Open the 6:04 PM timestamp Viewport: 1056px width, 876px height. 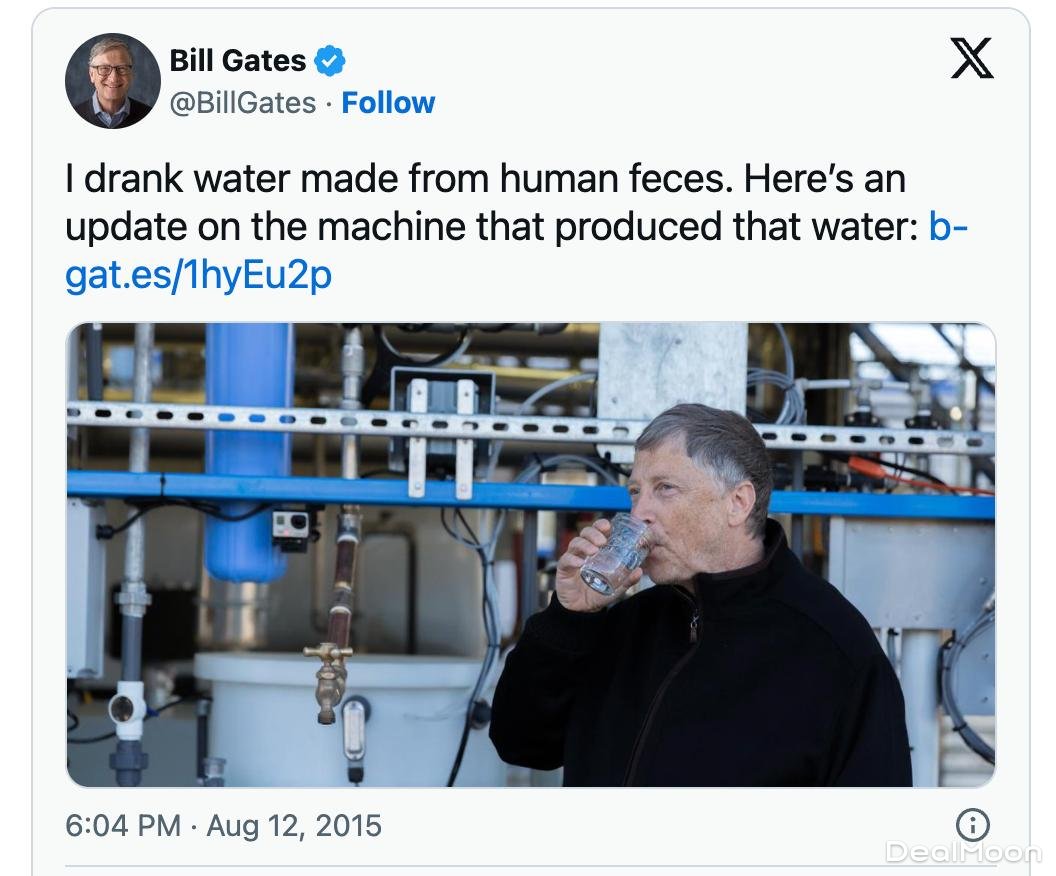[x=124, y=826]
